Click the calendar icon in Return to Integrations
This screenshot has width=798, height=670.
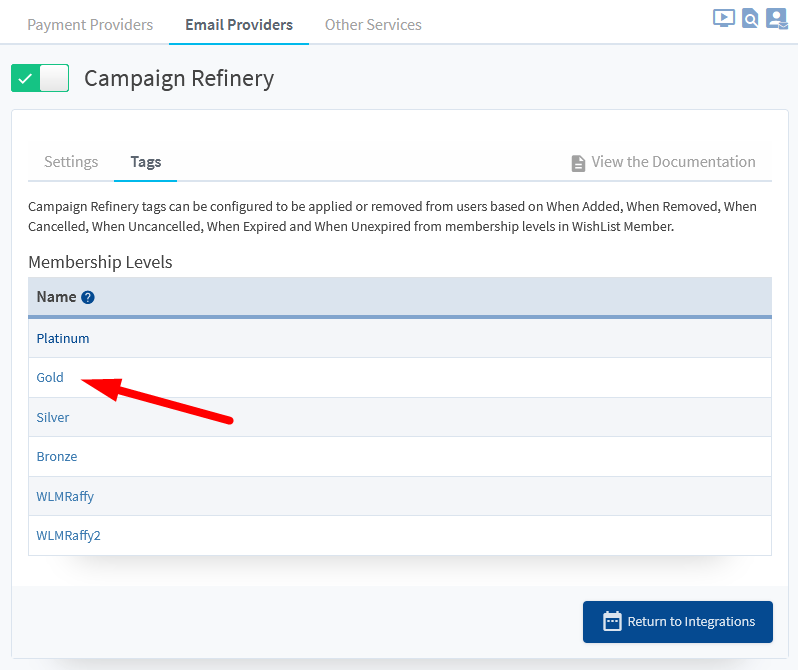612,622
